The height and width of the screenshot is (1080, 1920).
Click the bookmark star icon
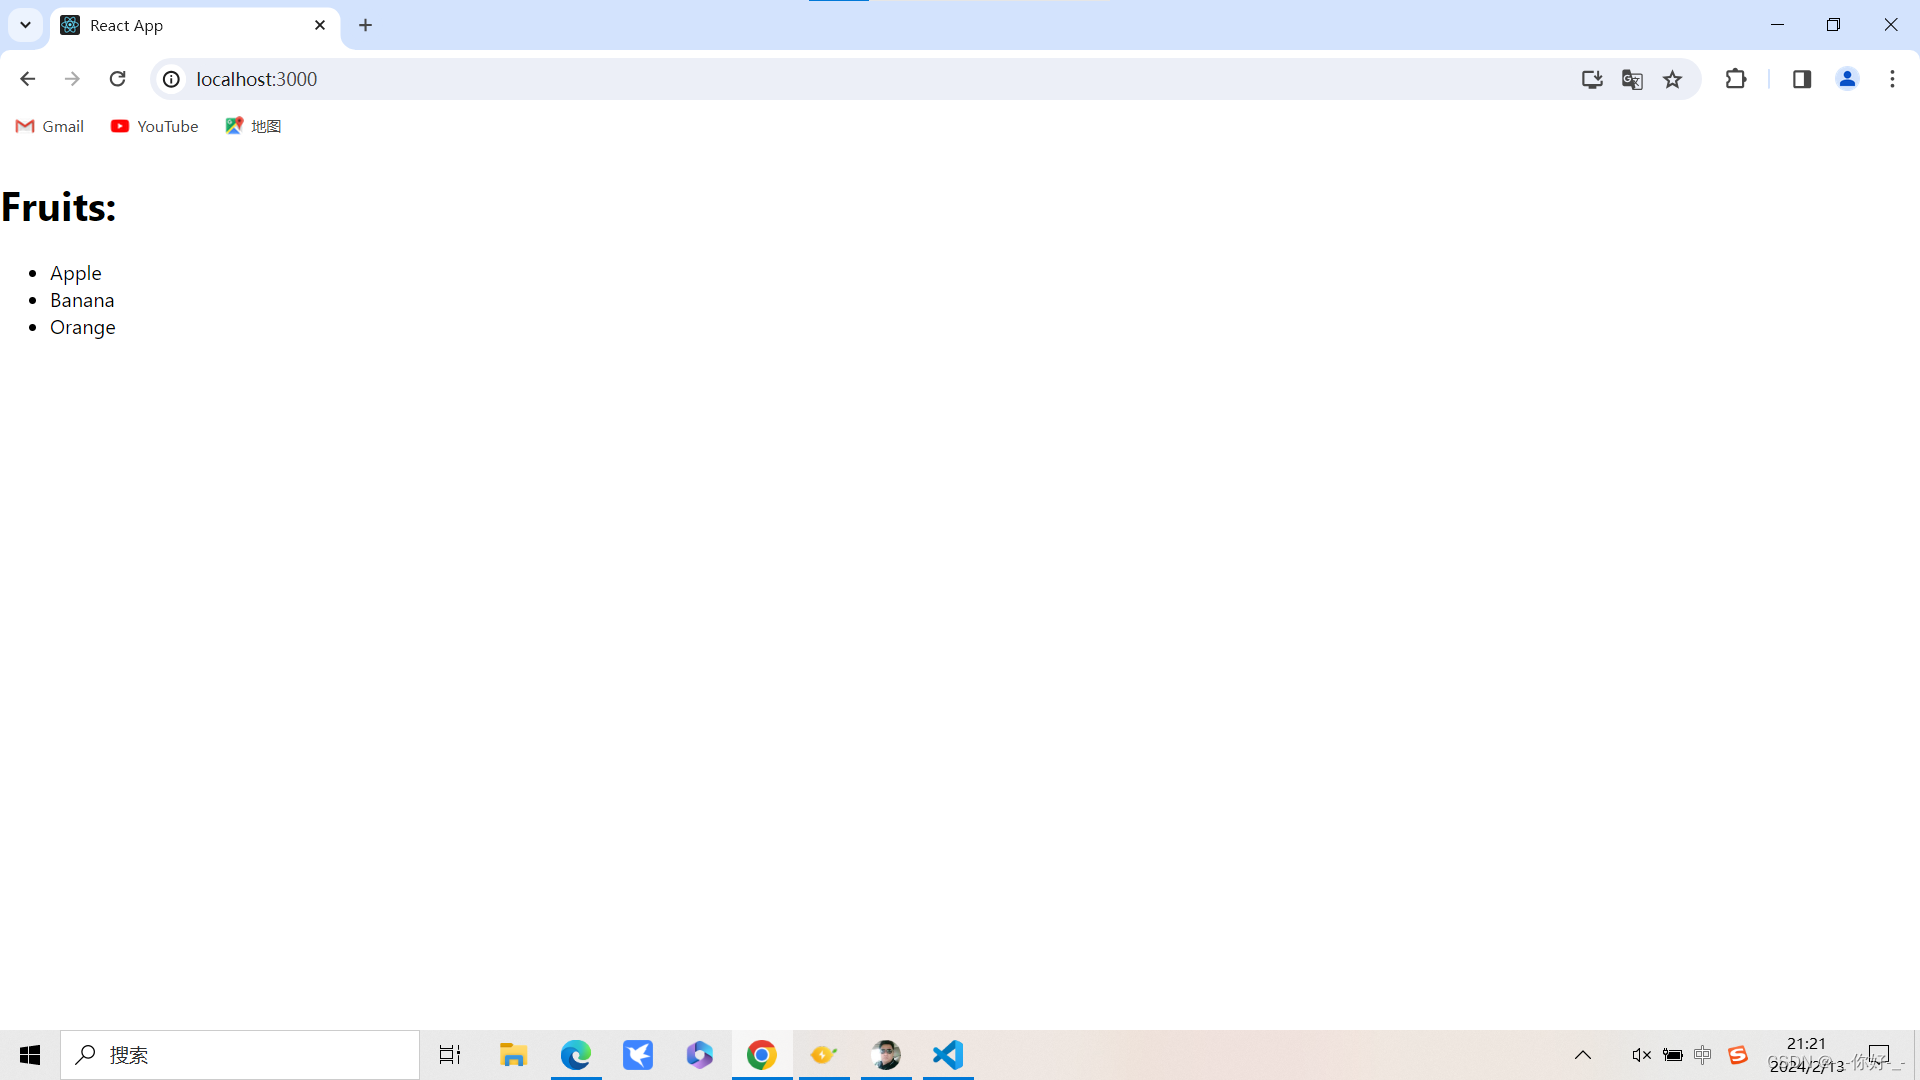1672,79
